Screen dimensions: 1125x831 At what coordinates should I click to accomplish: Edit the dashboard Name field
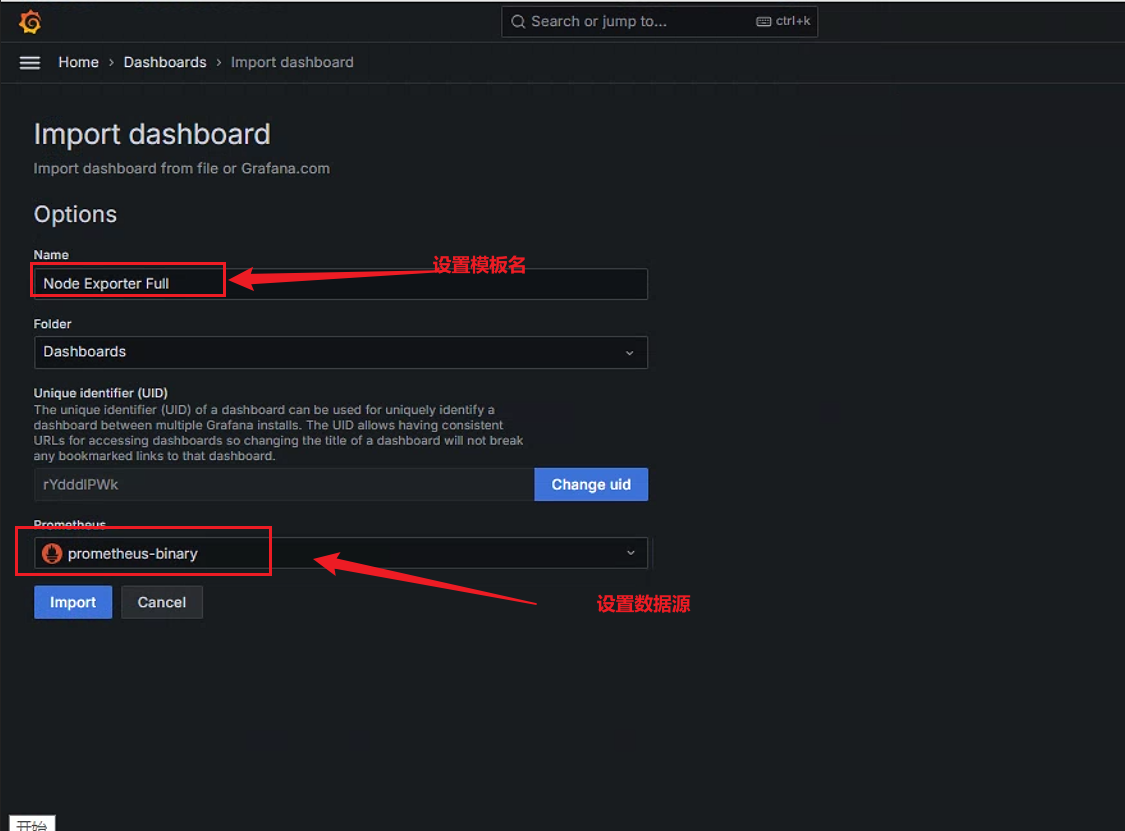point(341,283)
